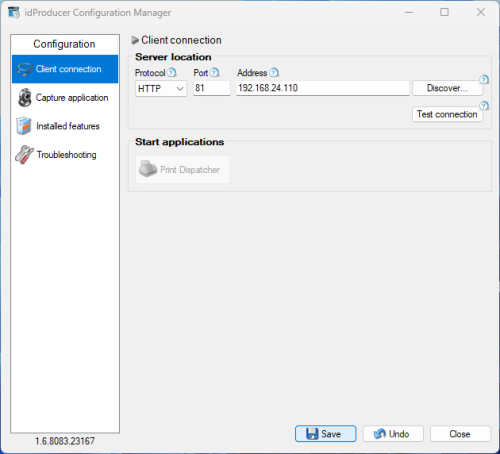Click the Discover... button
Image resolution: width=500 pixels, height=454 pixels.
point(447,88)
